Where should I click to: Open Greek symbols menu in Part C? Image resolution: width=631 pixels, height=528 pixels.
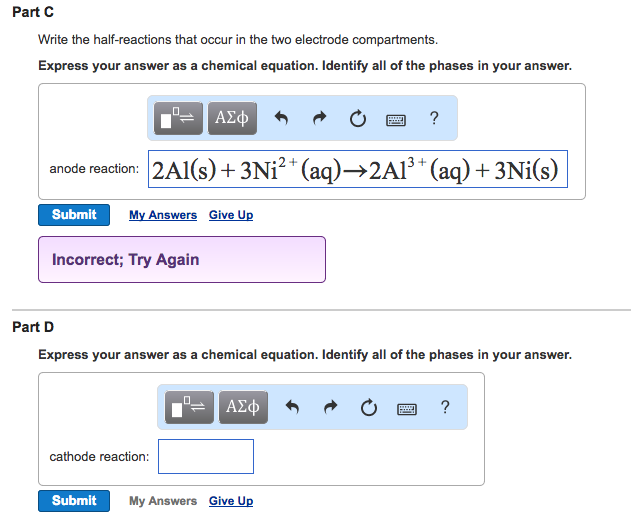[x=232, y=118]
